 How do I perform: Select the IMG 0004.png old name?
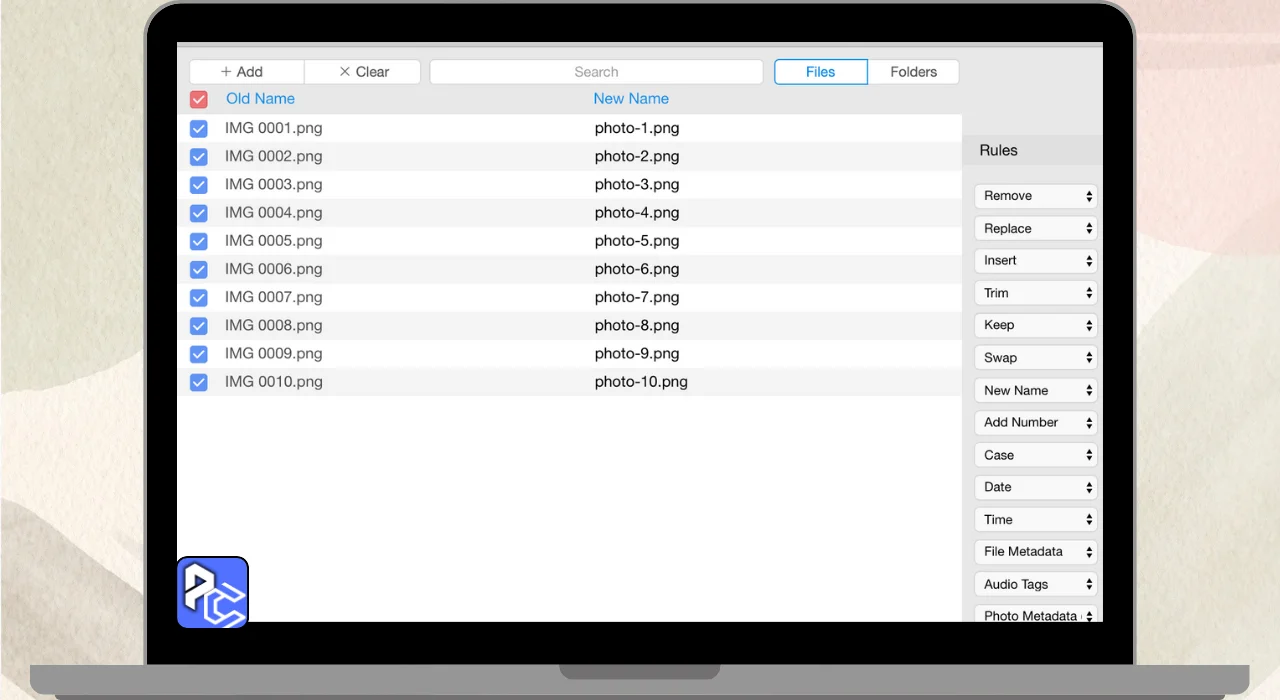273,213
